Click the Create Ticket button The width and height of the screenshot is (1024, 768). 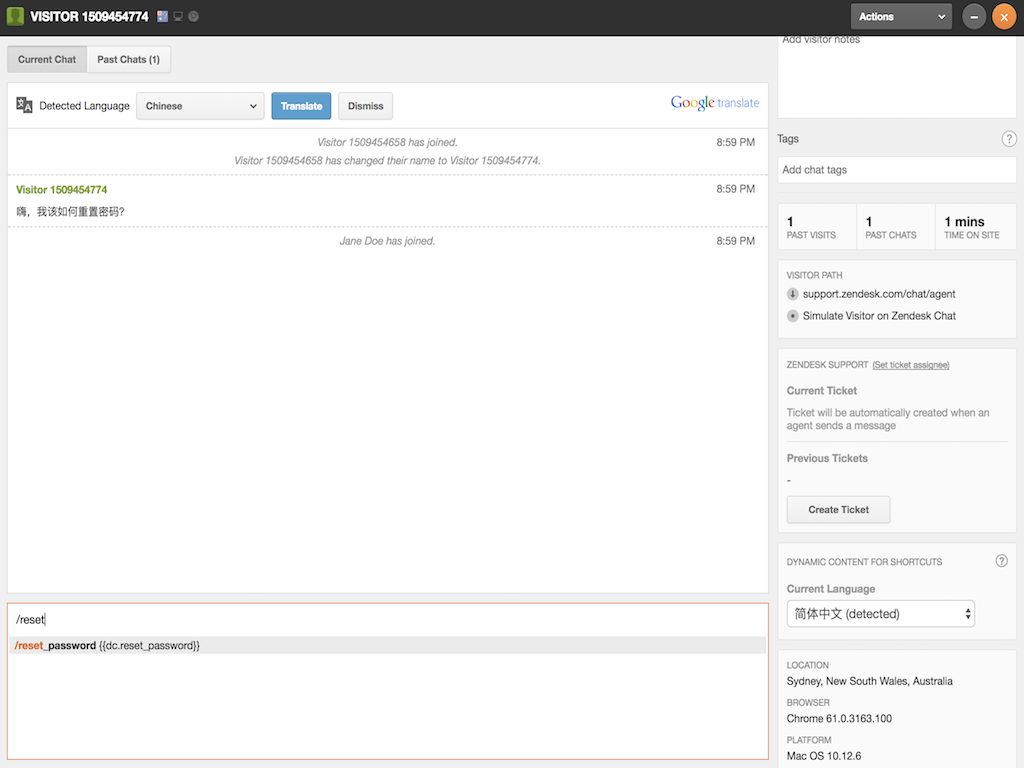[x=838, y=510]
